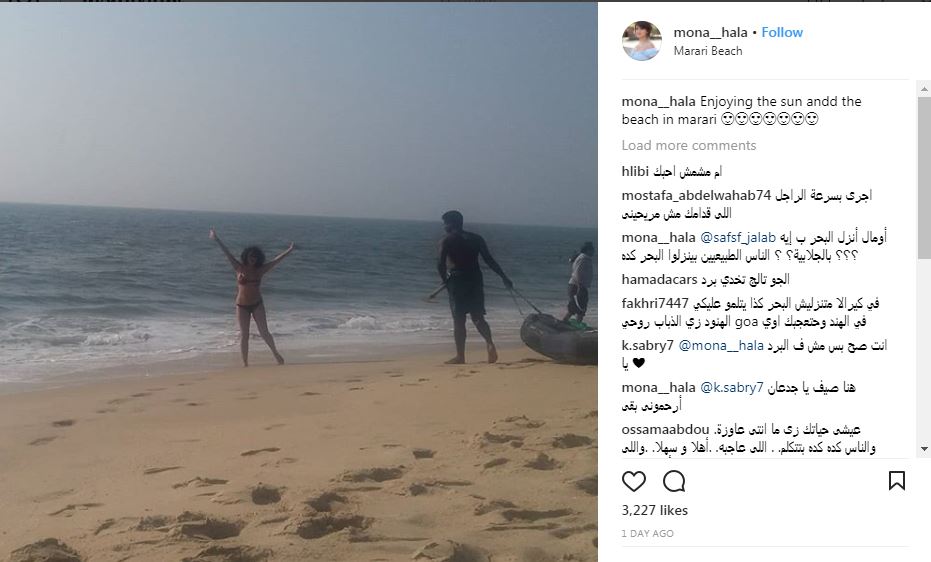Open mostafa_abdelwahab74 commenter profile
The image size is (931, 562).
click(x=696, y=195)
